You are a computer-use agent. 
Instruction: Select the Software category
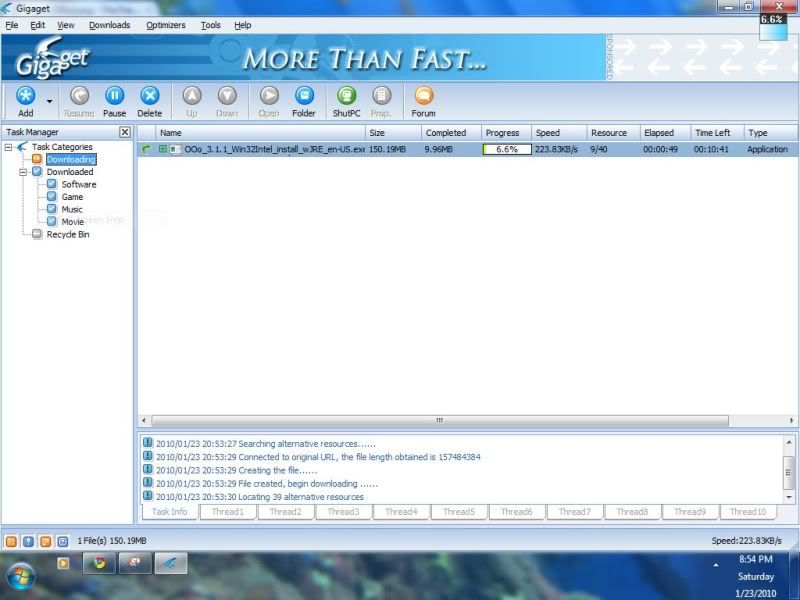pyautogui.click(x=78, y=184)
